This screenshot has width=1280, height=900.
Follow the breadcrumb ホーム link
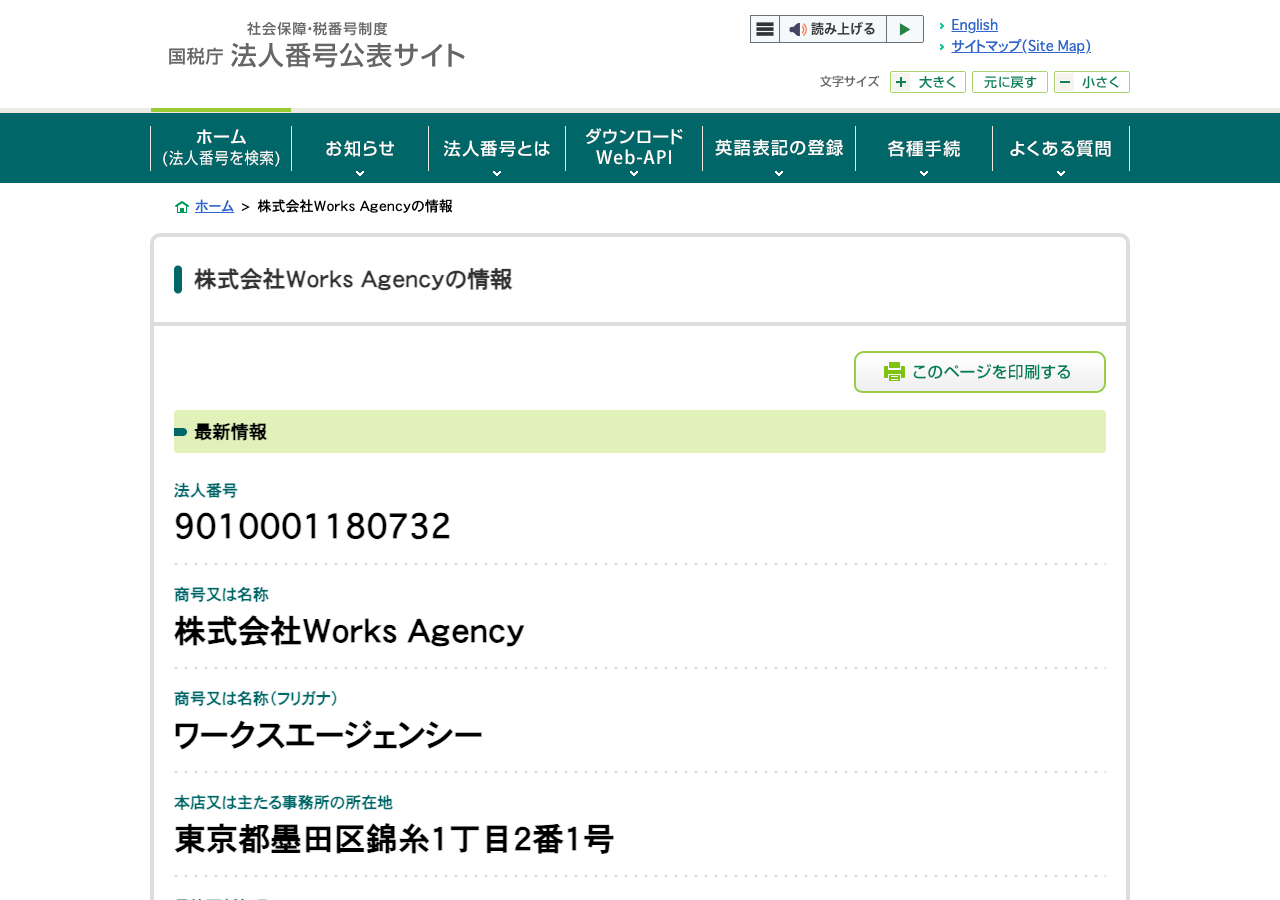pyautogui.click(x=214, y=206)
